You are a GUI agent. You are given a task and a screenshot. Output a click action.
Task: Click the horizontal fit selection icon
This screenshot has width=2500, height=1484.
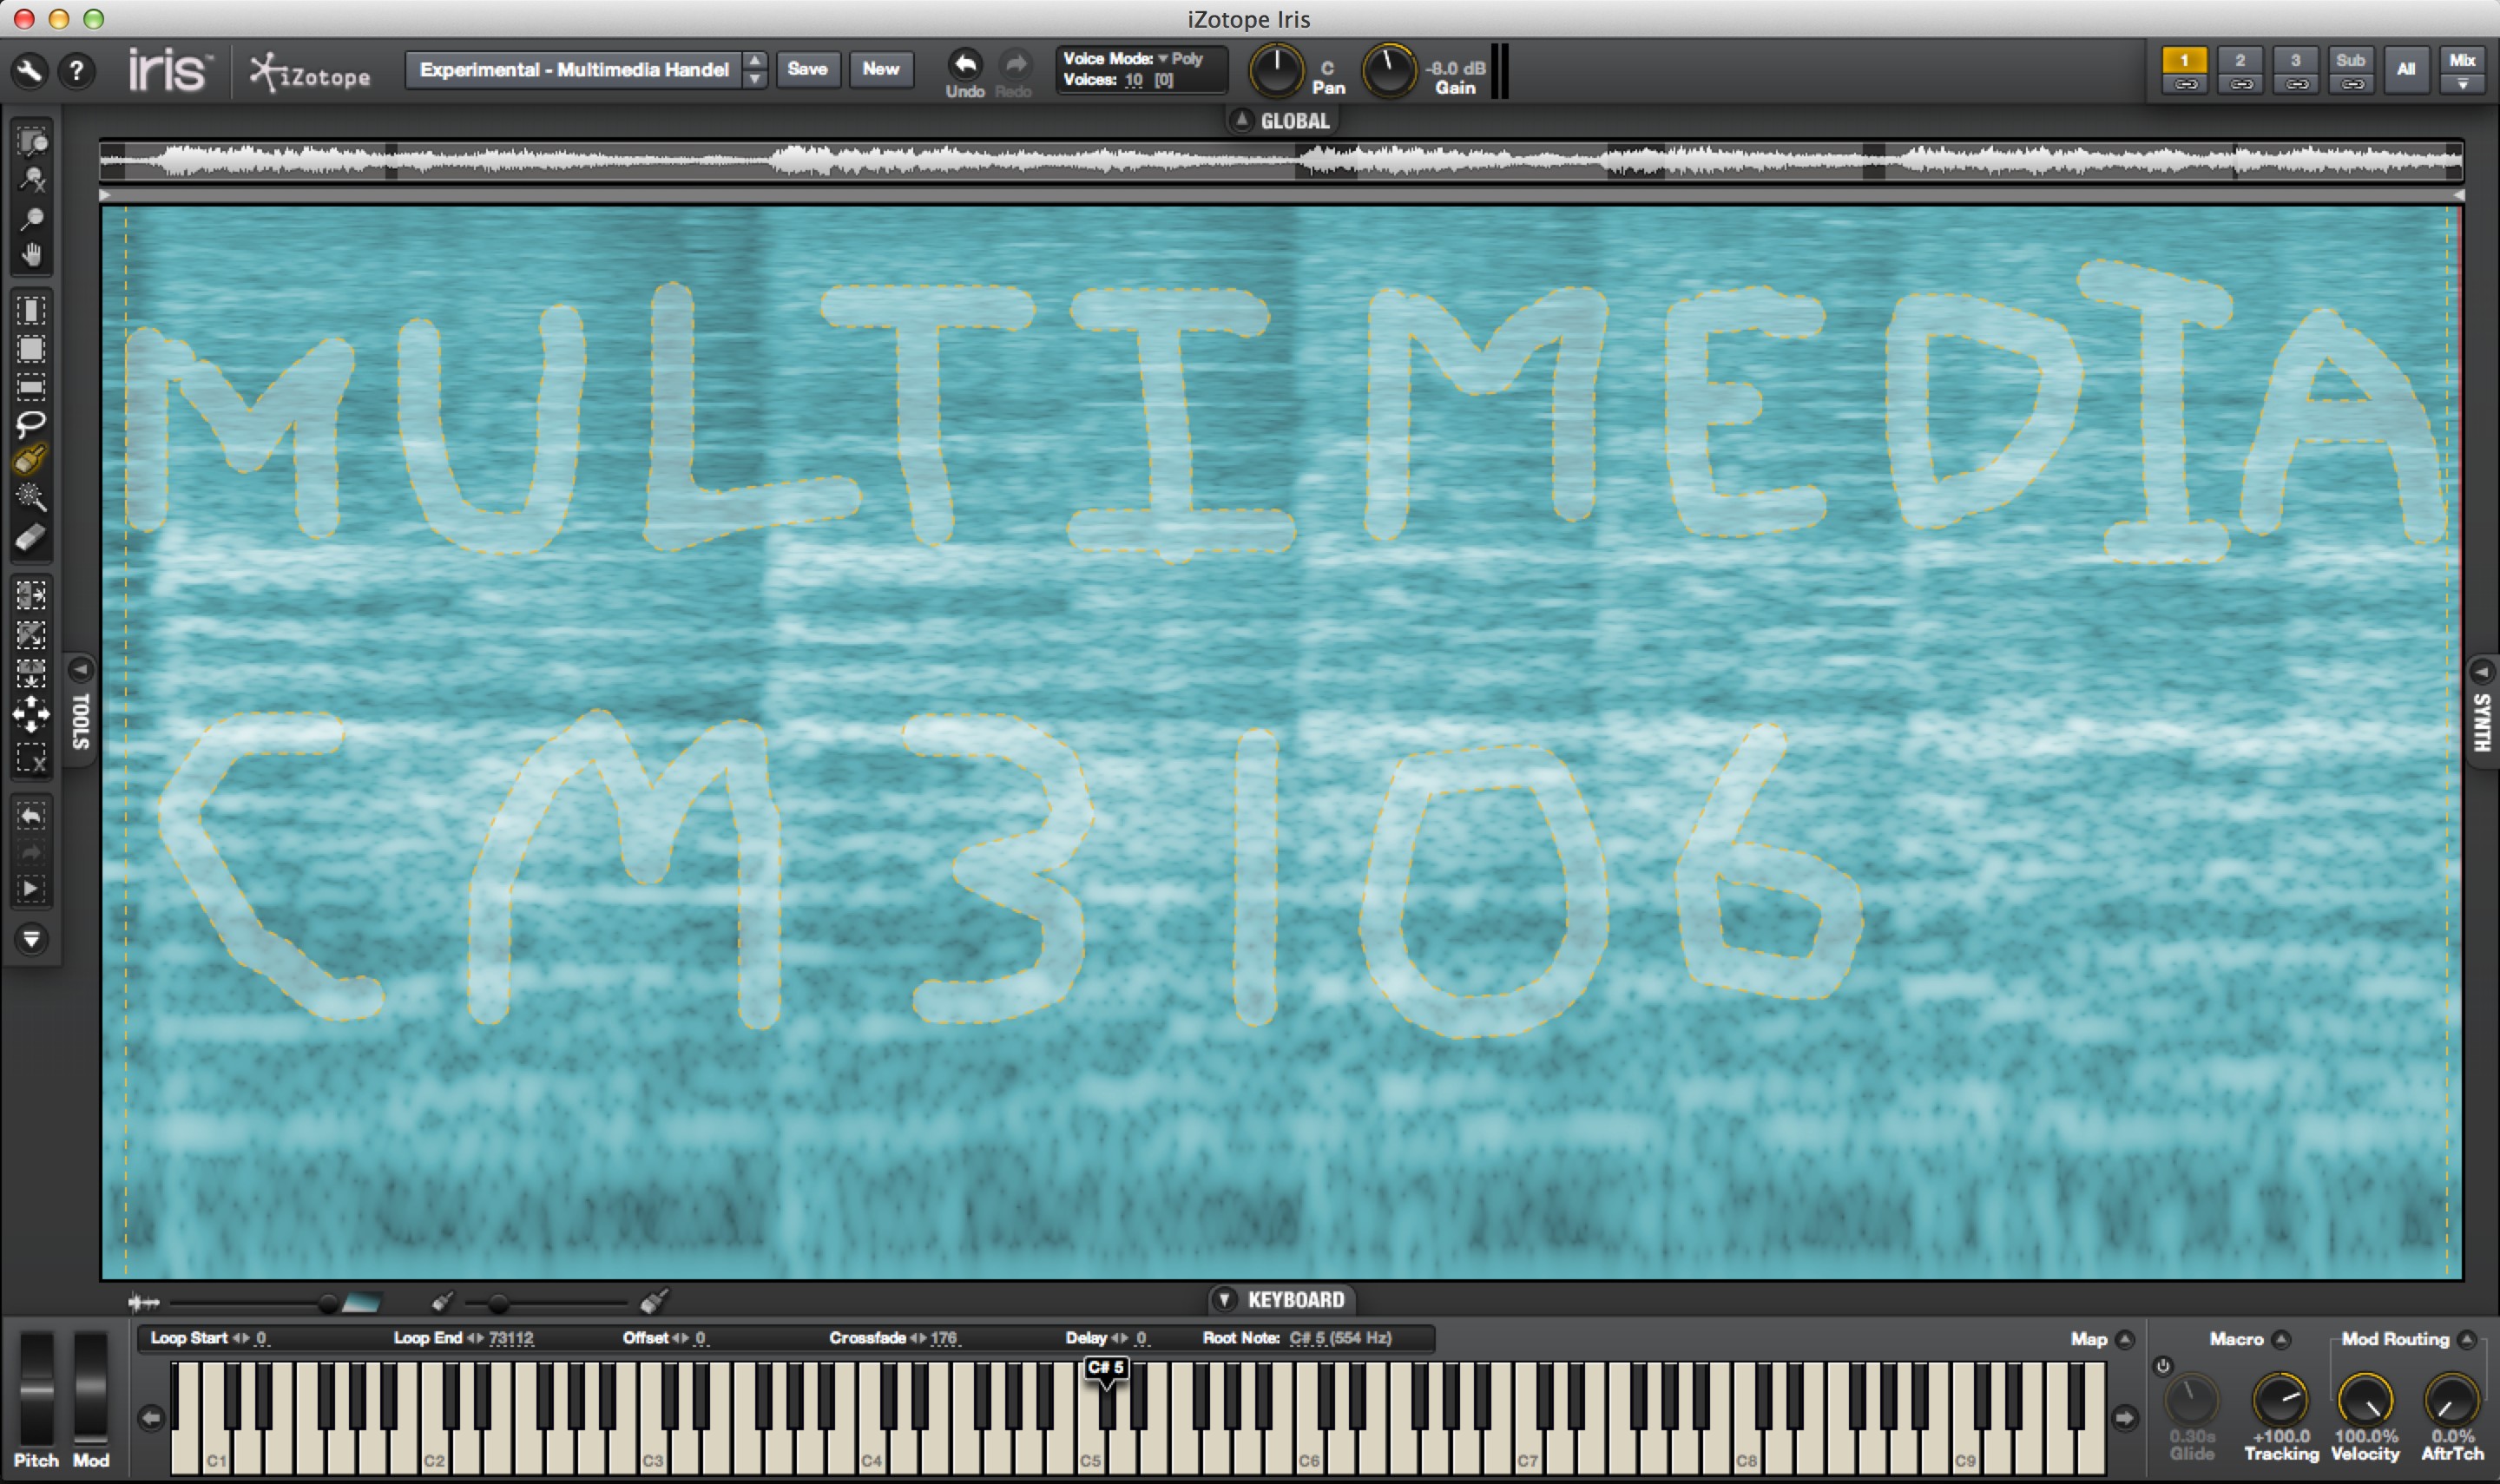pyautogui.click(x=31, y=595)
